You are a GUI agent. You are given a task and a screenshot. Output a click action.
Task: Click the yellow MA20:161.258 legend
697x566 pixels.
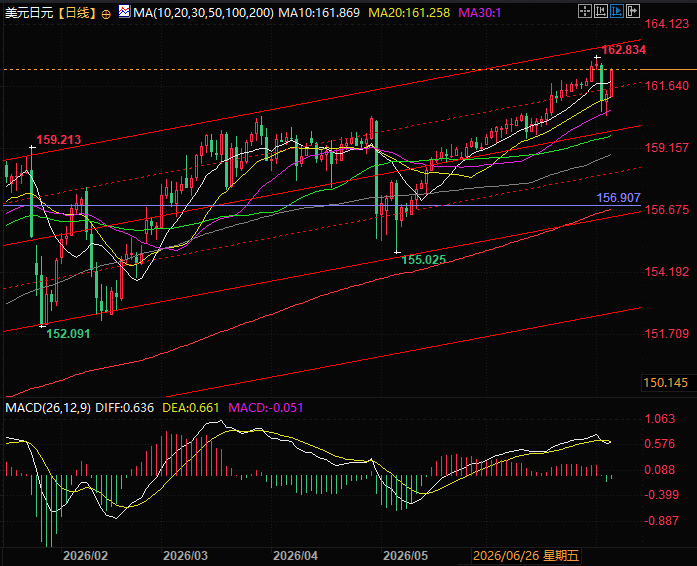(x=409, y=13)
